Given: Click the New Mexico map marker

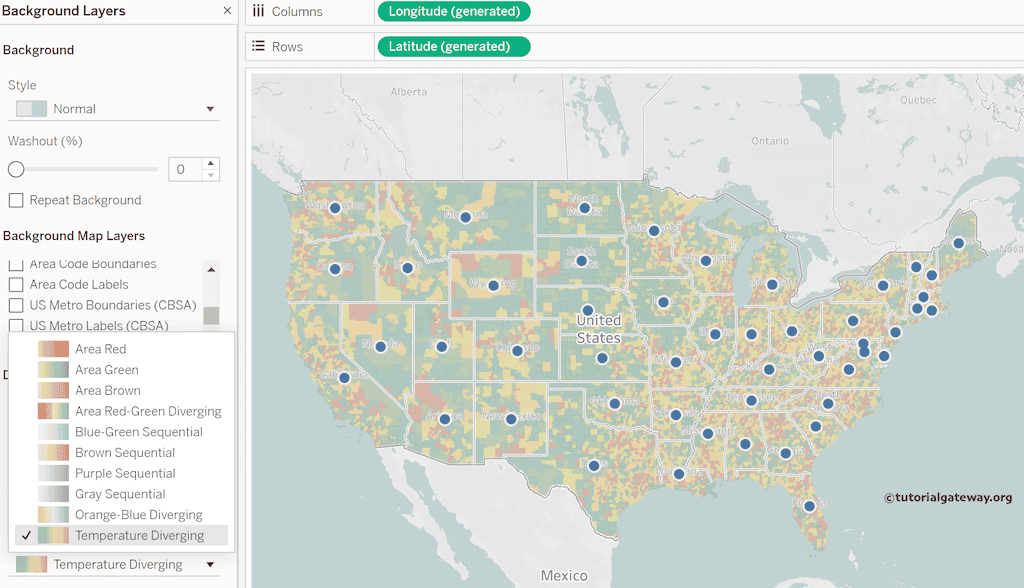Looking at the screenshot, I should (511, 419).
